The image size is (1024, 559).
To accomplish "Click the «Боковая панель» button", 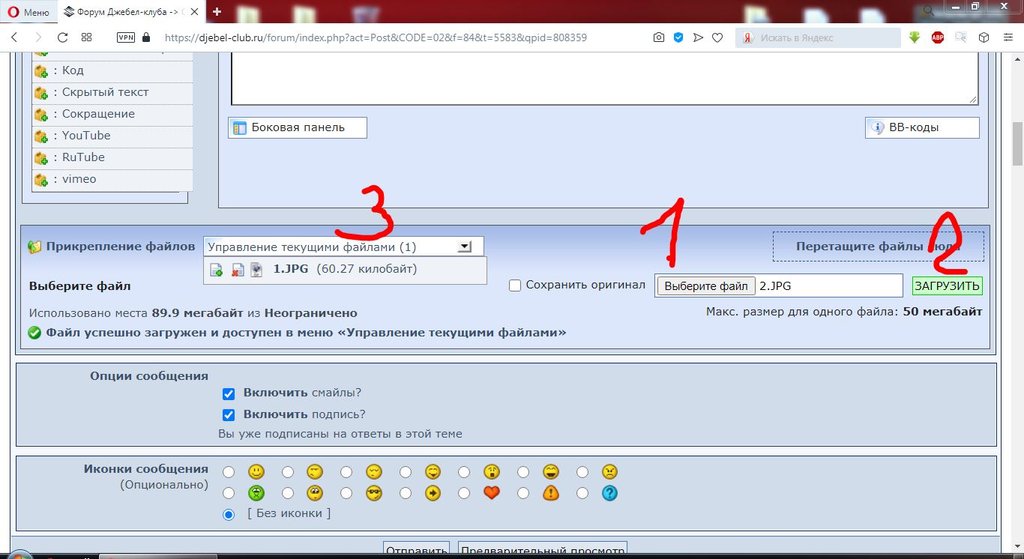I will point(298,127).
